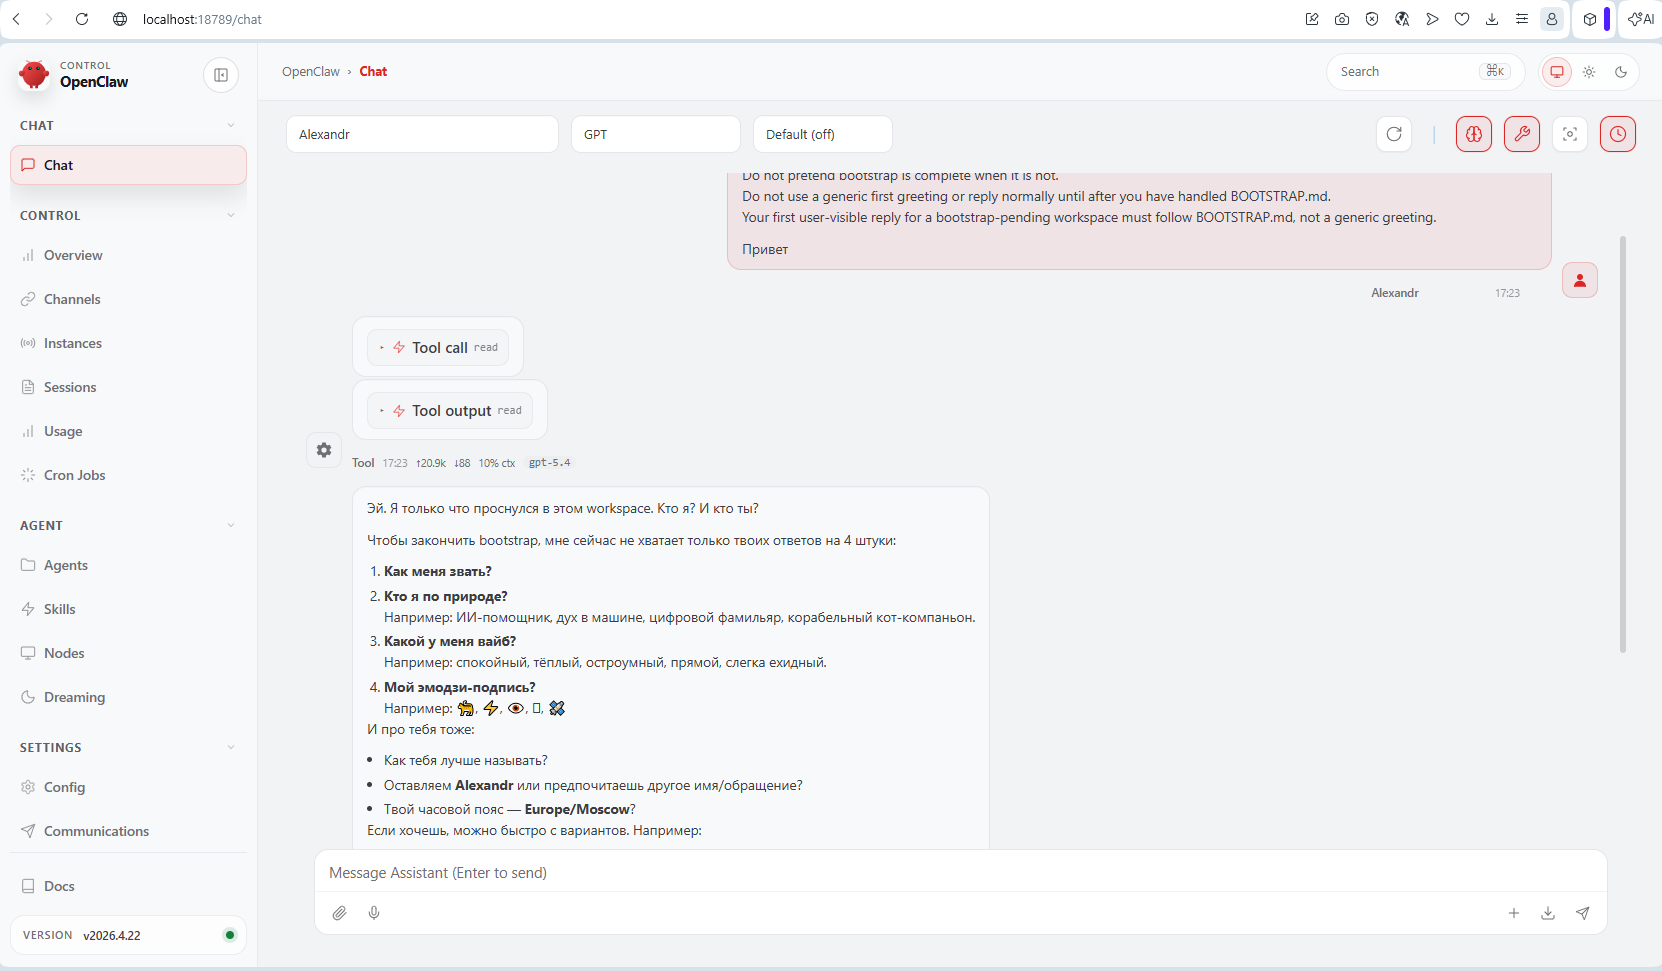Toggle dark mode with the moon icon

(x=1621, y=71)
